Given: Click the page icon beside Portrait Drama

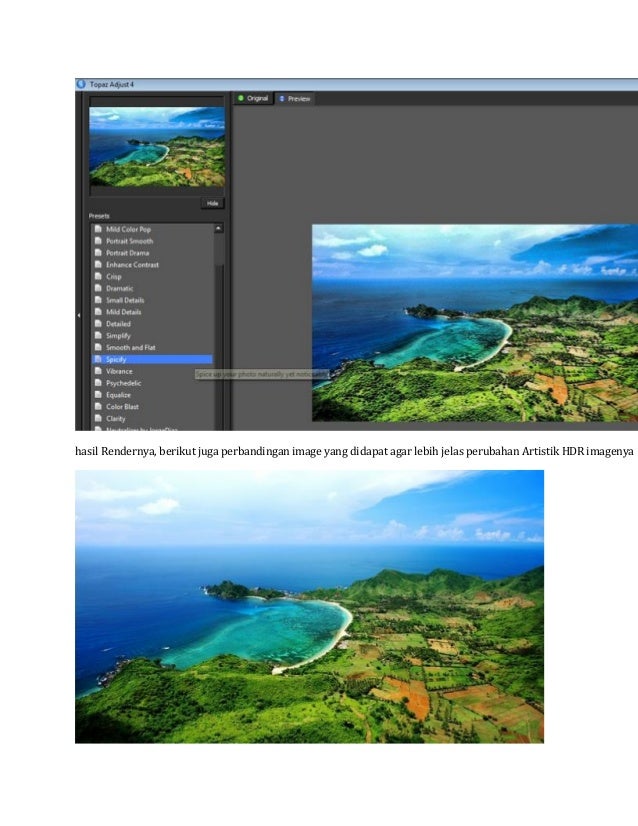Looking at the screenshot, I should pos(98,252).
